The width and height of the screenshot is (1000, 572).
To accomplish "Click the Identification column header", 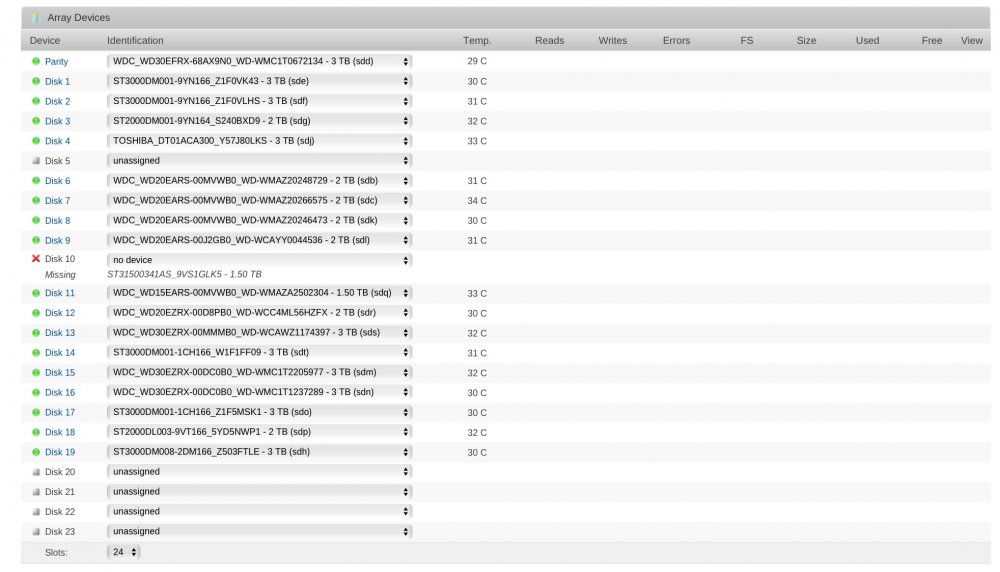I will point(135,40).
